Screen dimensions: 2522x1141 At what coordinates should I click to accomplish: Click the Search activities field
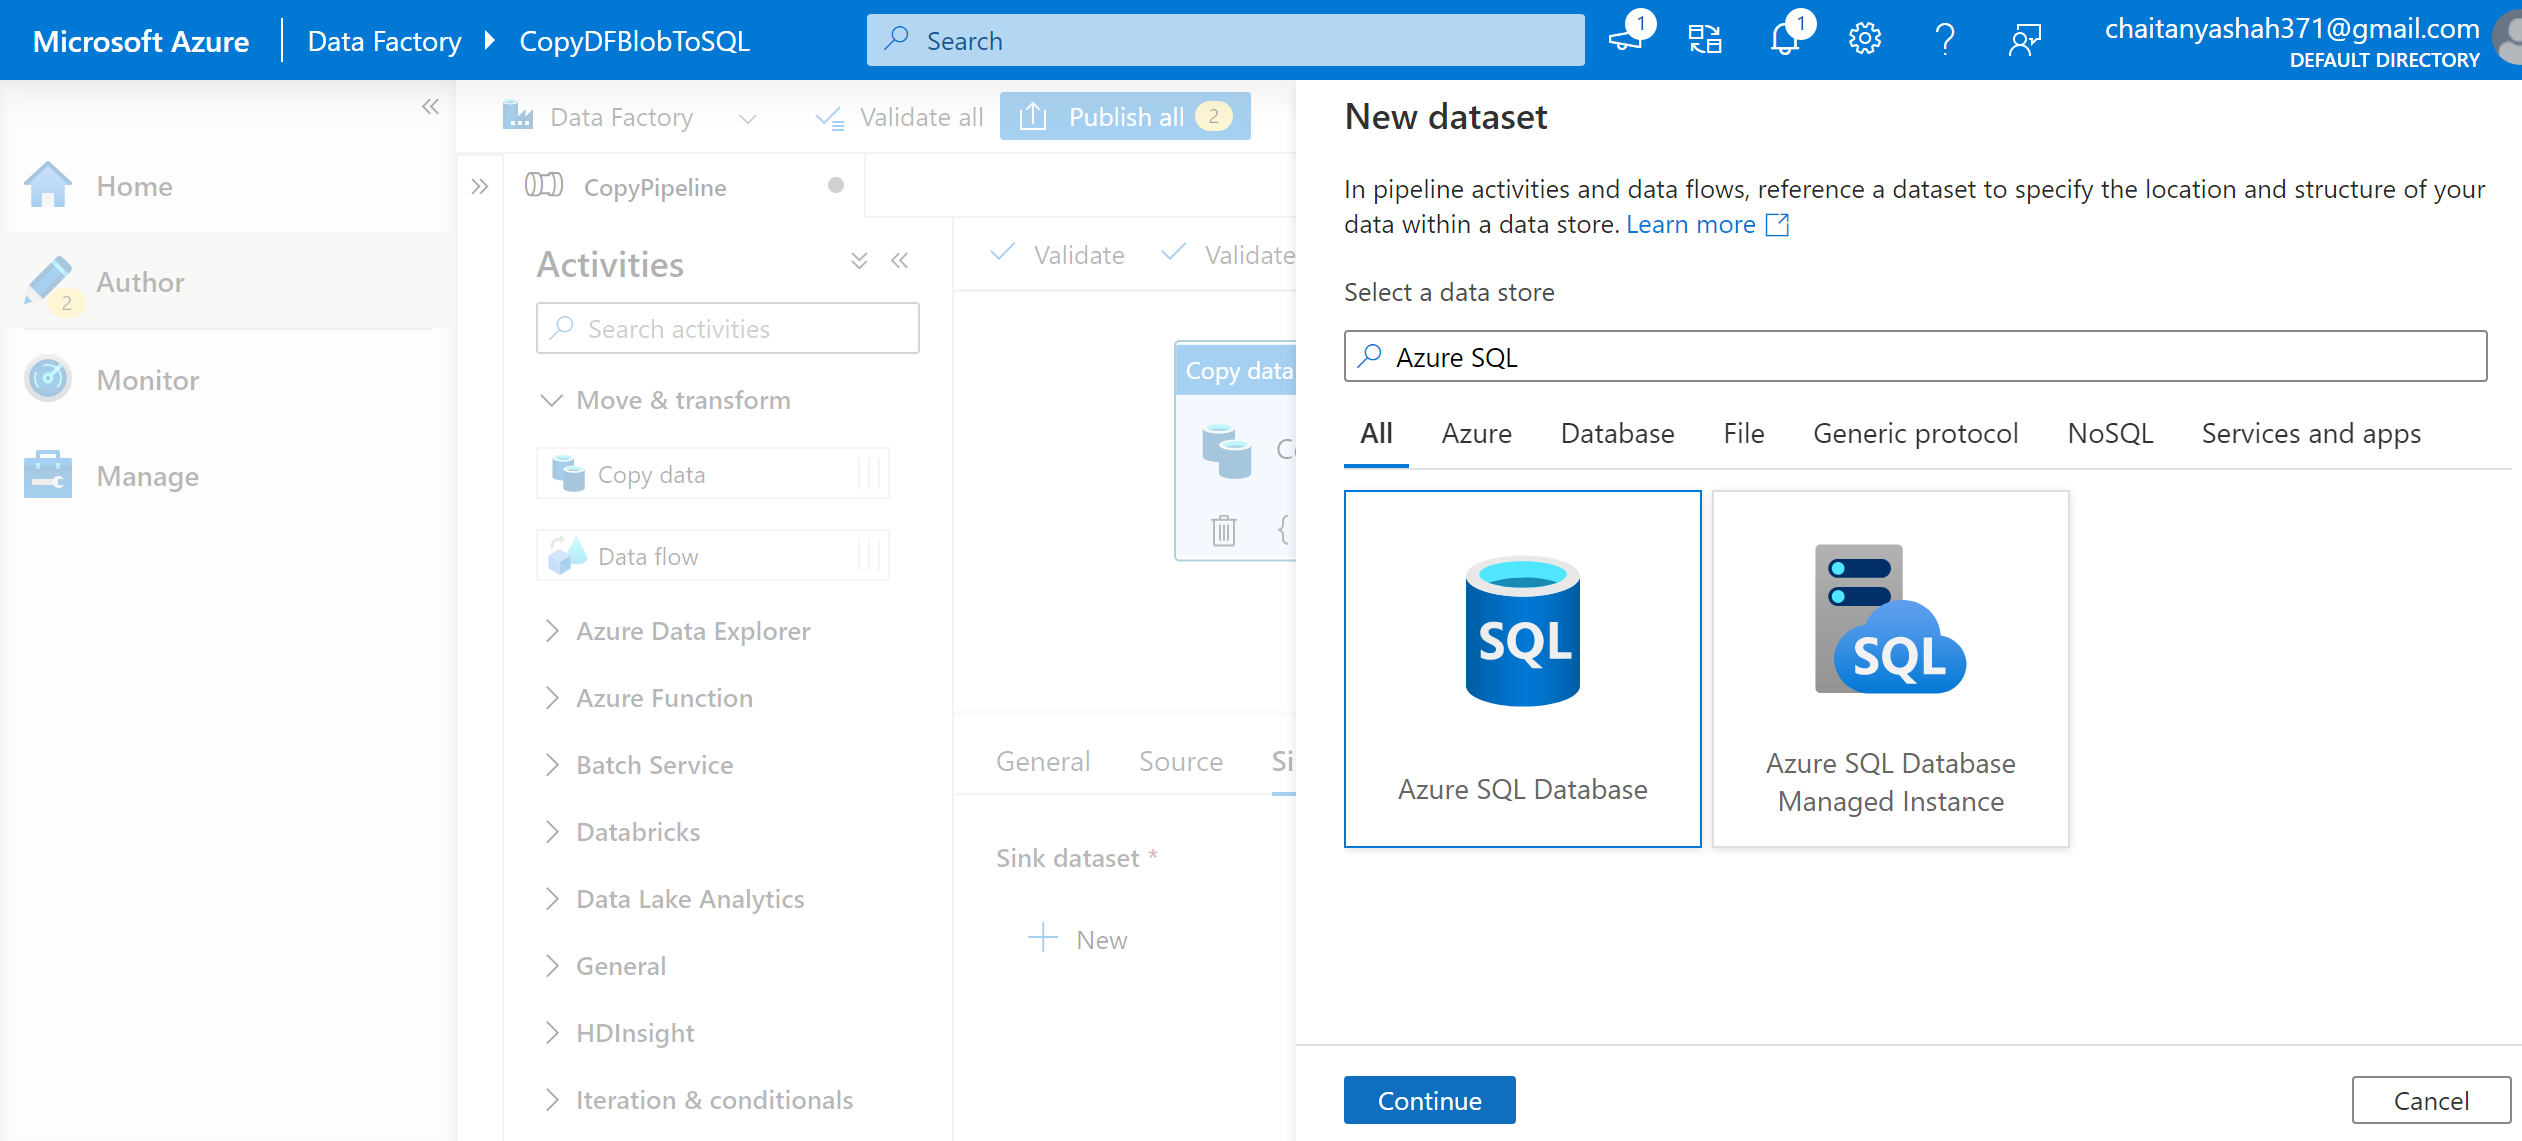pos(727,328)
